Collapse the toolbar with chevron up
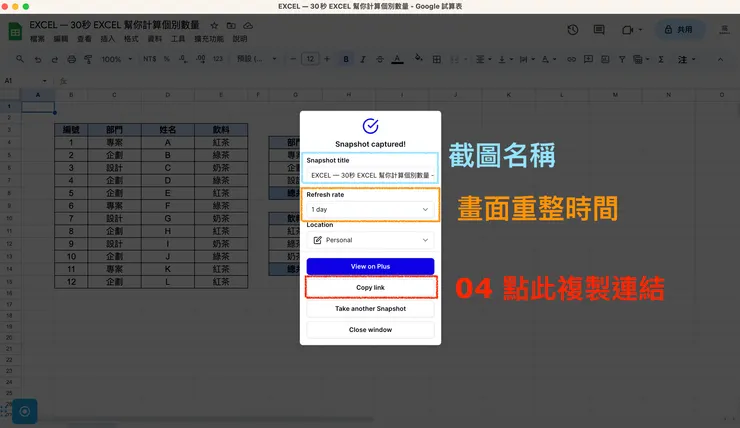 [720, 59]
